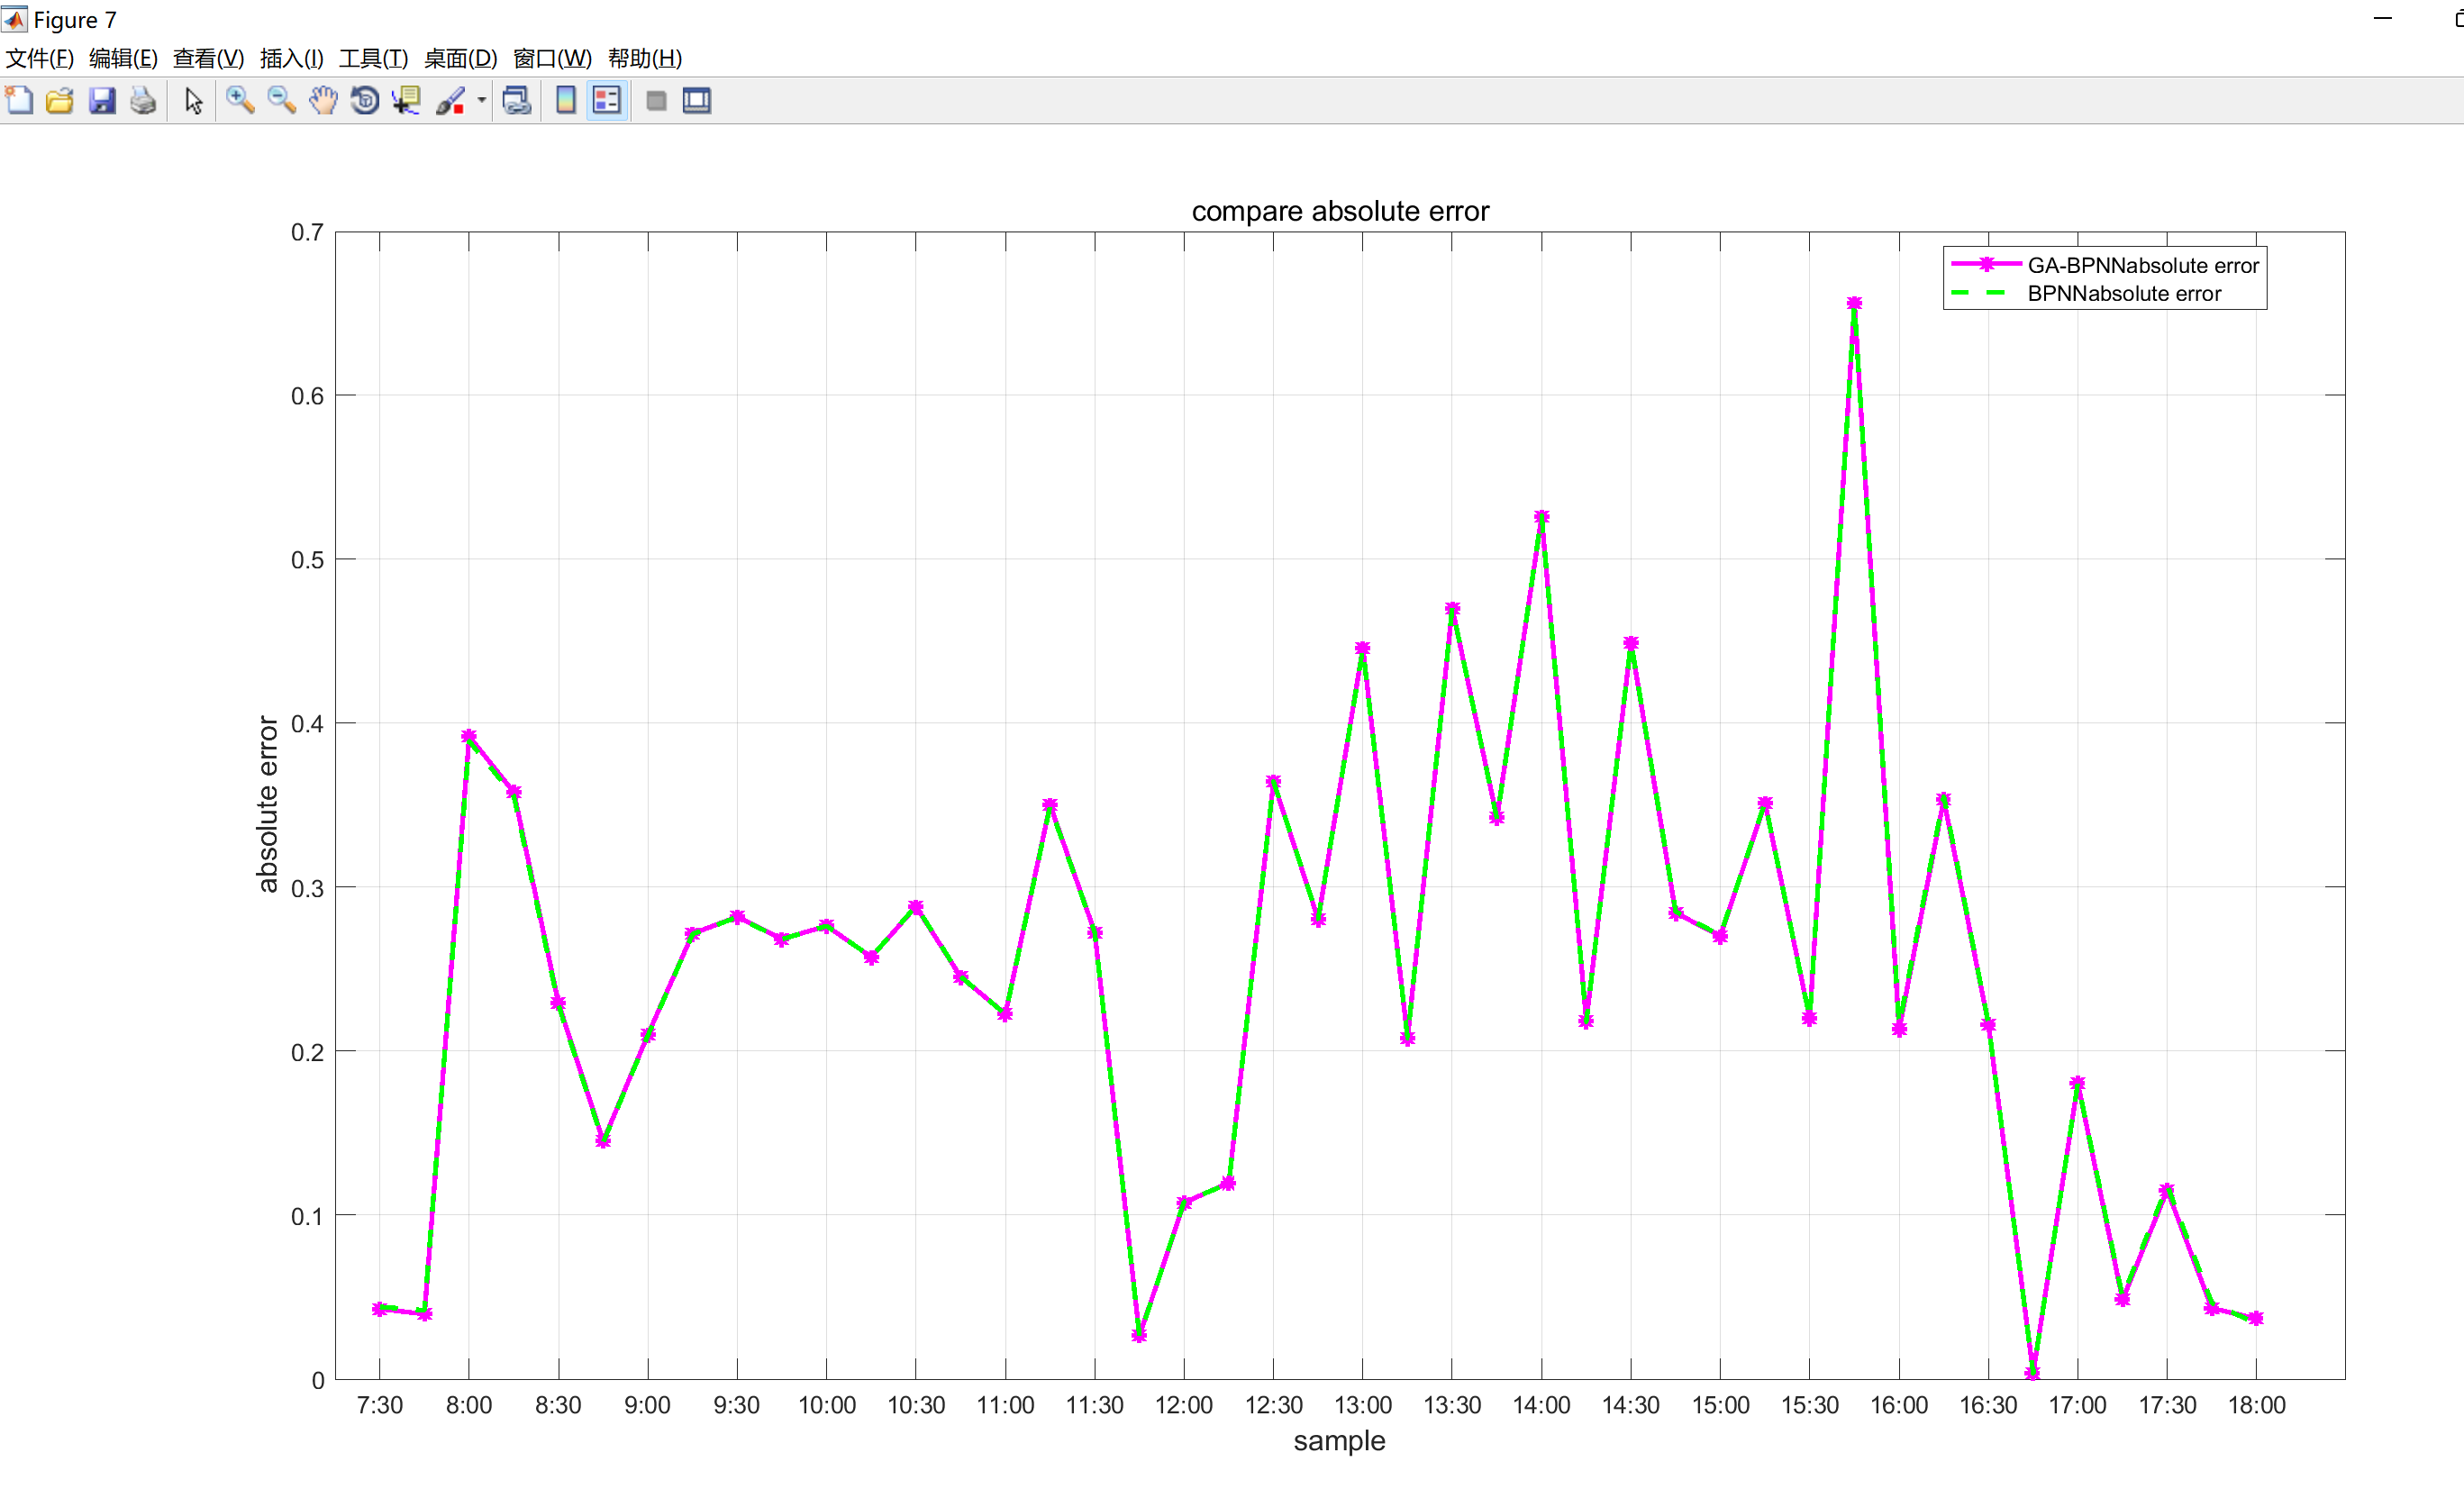Open a file with the folder icon
This screenshot has height=1489, width=2464.
[x=60, y=100]
